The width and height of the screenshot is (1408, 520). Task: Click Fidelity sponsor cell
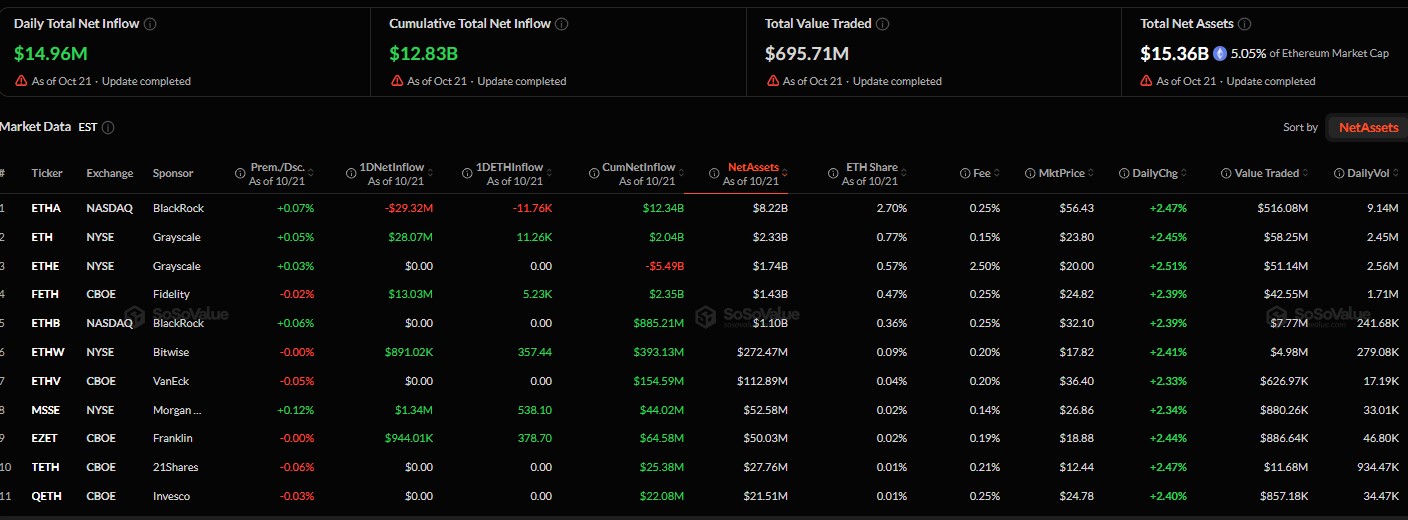pyautogui.click(x=171, y=294)
